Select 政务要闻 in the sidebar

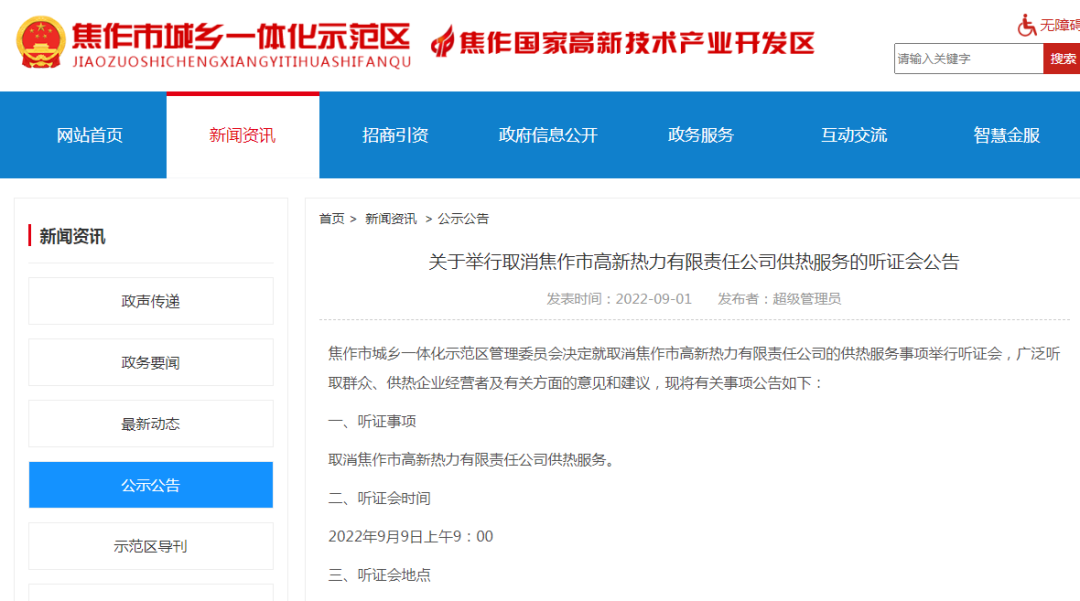click(151, 362)
